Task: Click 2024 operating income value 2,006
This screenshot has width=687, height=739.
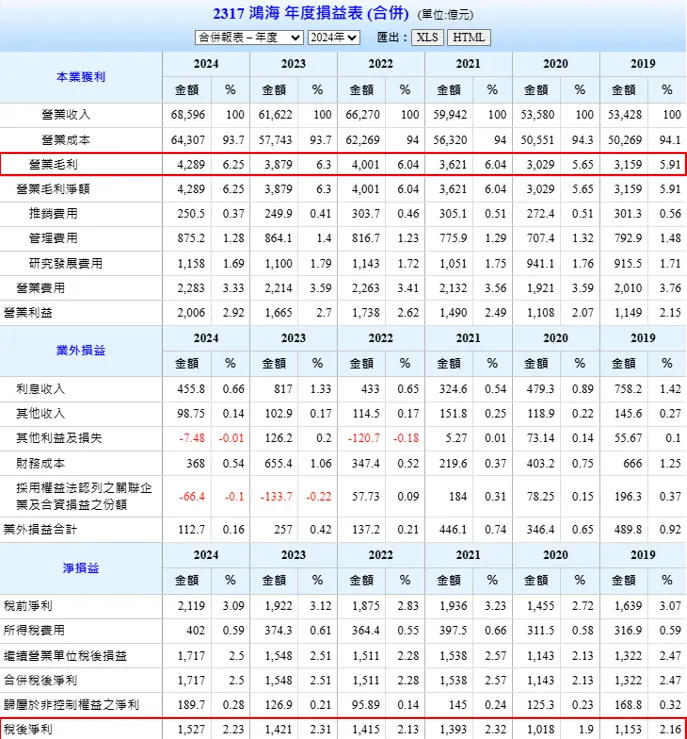Action: [191, 312]
